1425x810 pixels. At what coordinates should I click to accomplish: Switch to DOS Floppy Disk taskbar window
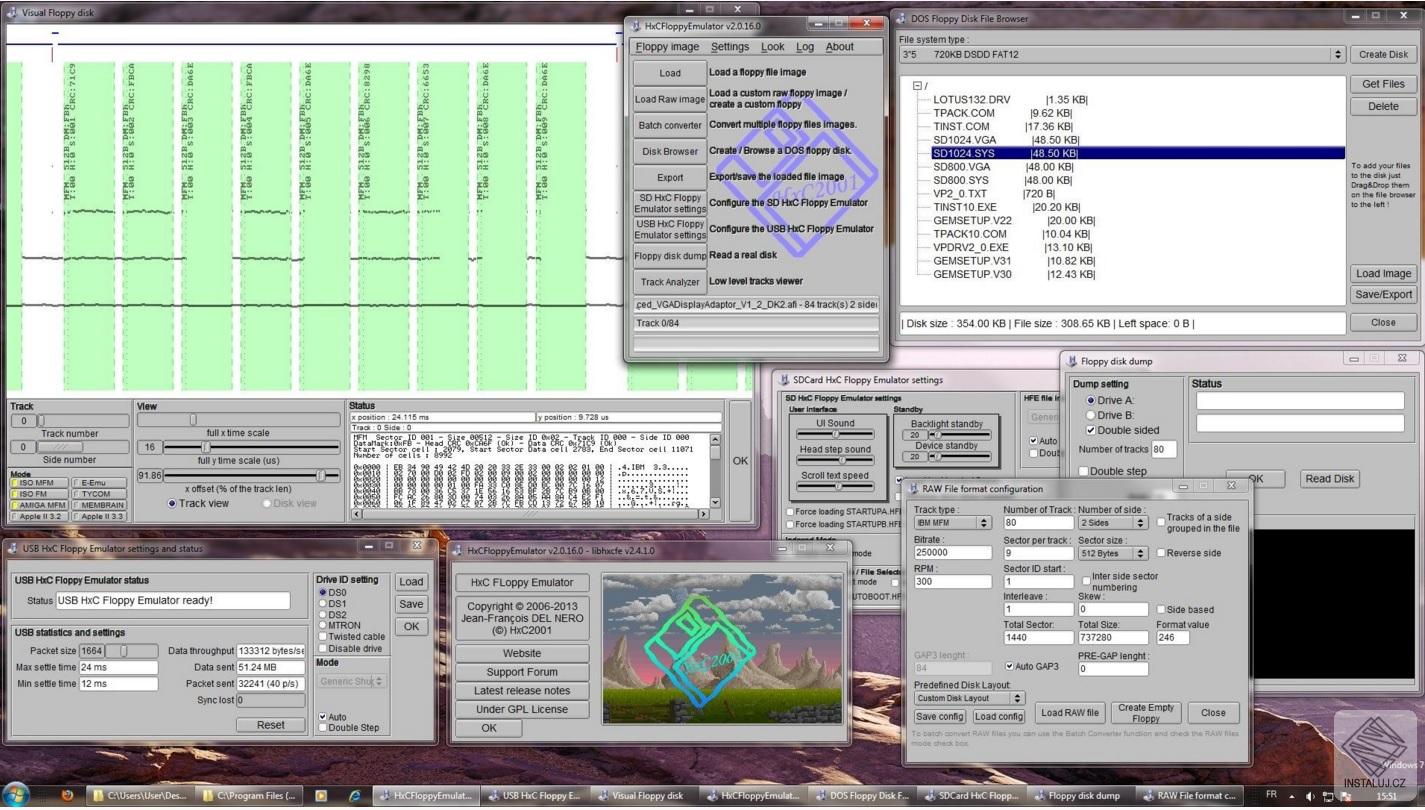click(860, 796)
